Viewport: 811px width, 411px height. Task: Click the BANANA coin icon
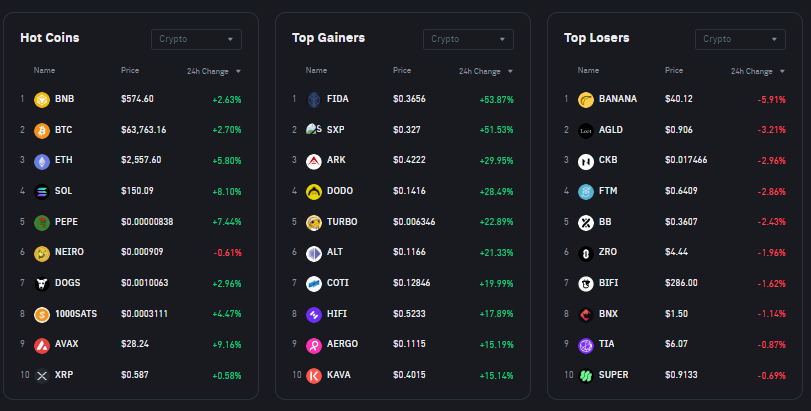coord(586,100)
